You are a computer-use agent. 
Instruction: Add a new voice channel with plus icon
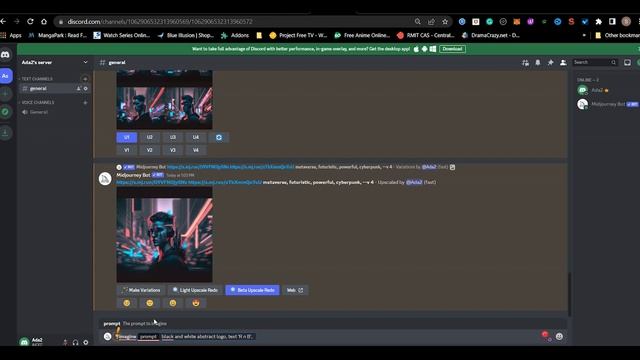85,102
